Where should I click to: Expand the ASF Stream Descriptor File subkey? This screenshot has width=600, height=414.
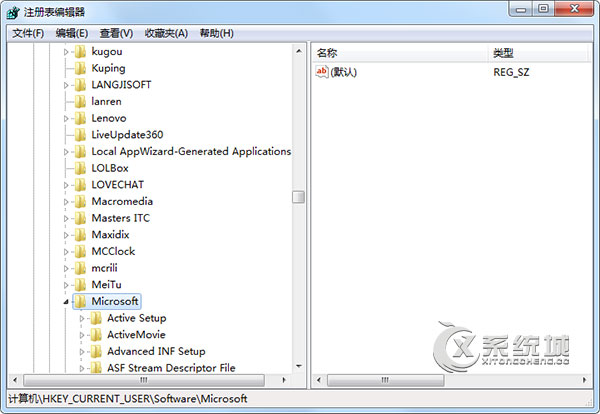[x=82, y=368]
